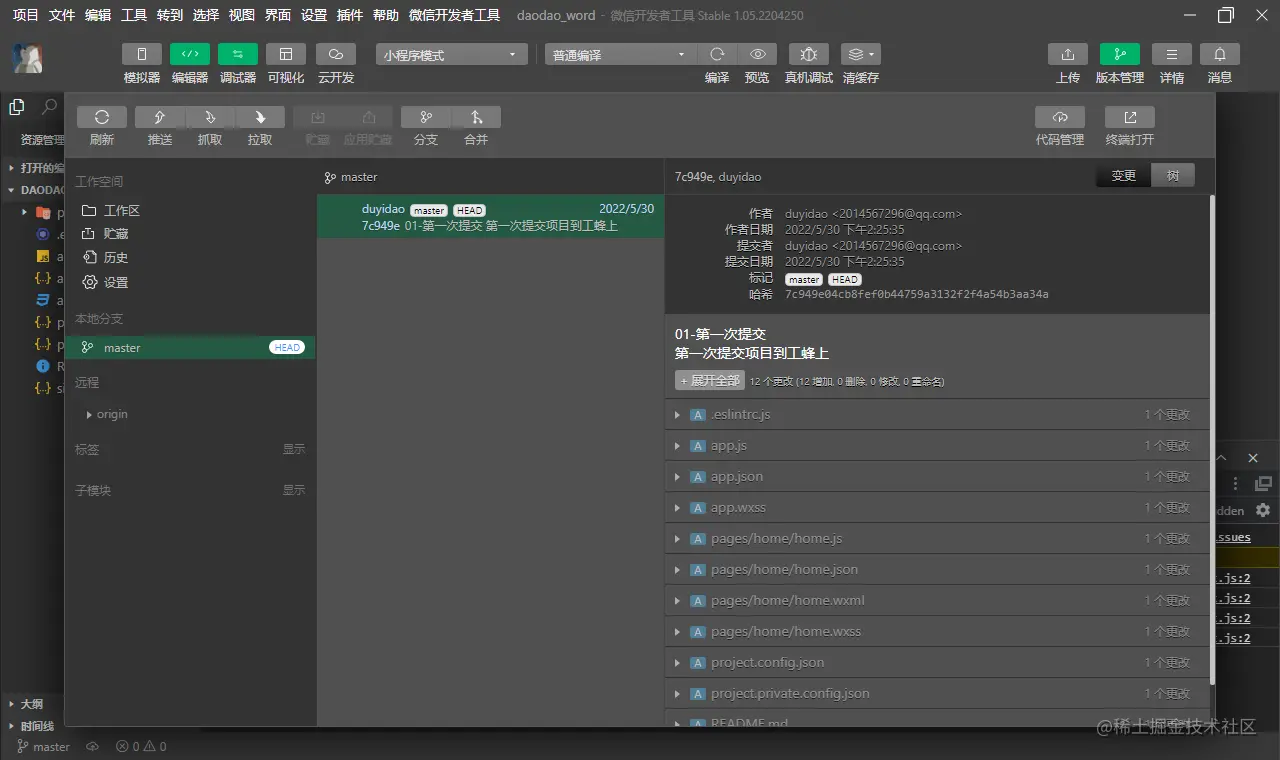
Task: Open the 编辑 menu
Action: coord(98,15)
